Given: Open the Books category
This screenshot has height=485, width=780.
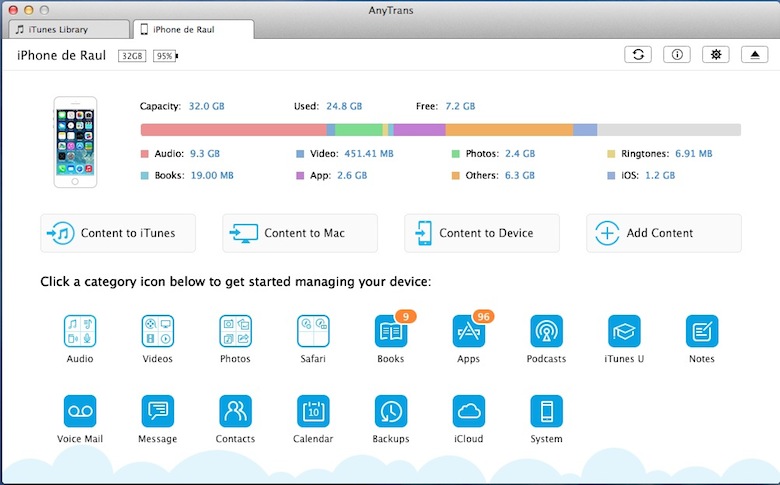Looking at the screenshot, I should pyautogui.click(x=390, y=331).
